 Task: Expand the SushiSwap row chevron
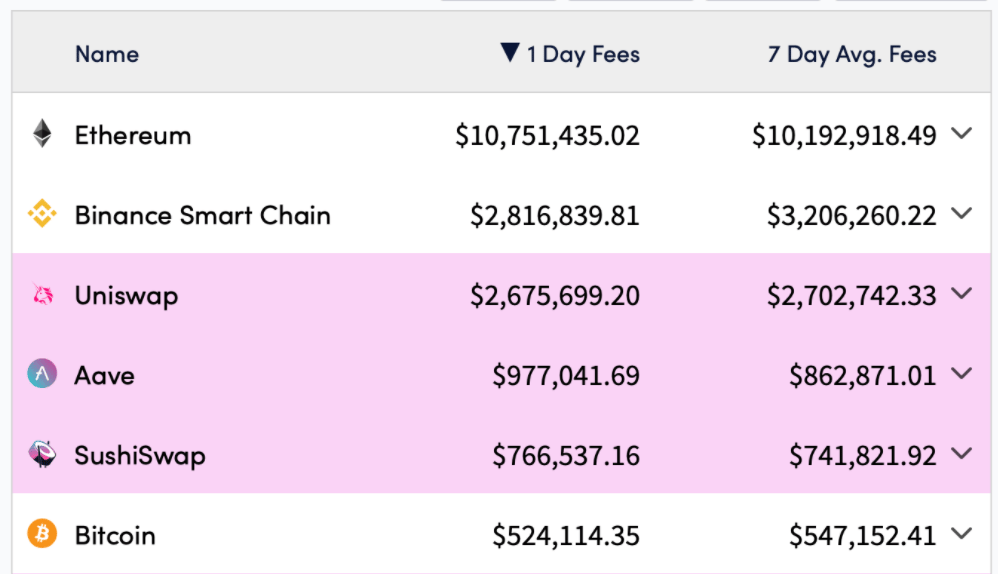[x=962, y=453]
